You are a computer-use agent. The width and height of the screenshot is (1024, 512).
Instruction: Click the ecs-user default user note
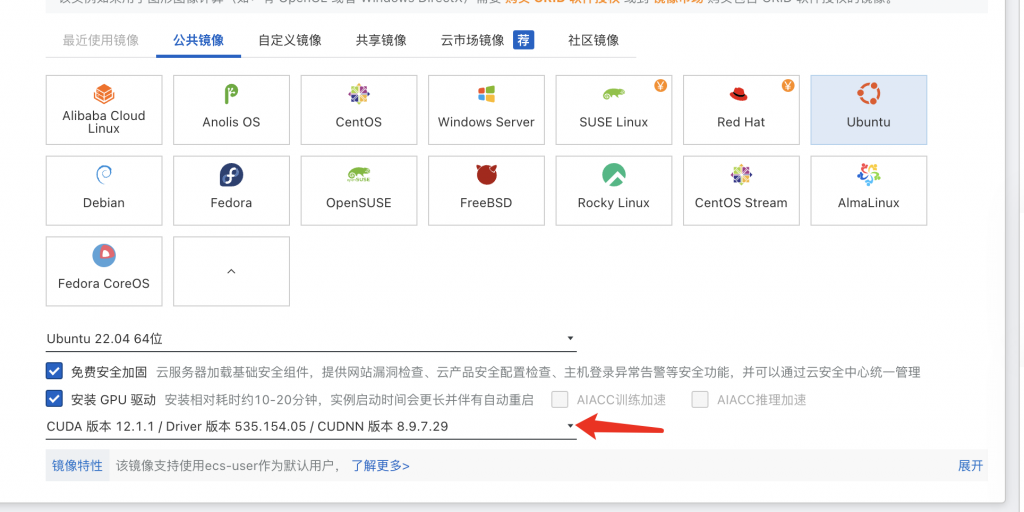click(x=228, y=466)
